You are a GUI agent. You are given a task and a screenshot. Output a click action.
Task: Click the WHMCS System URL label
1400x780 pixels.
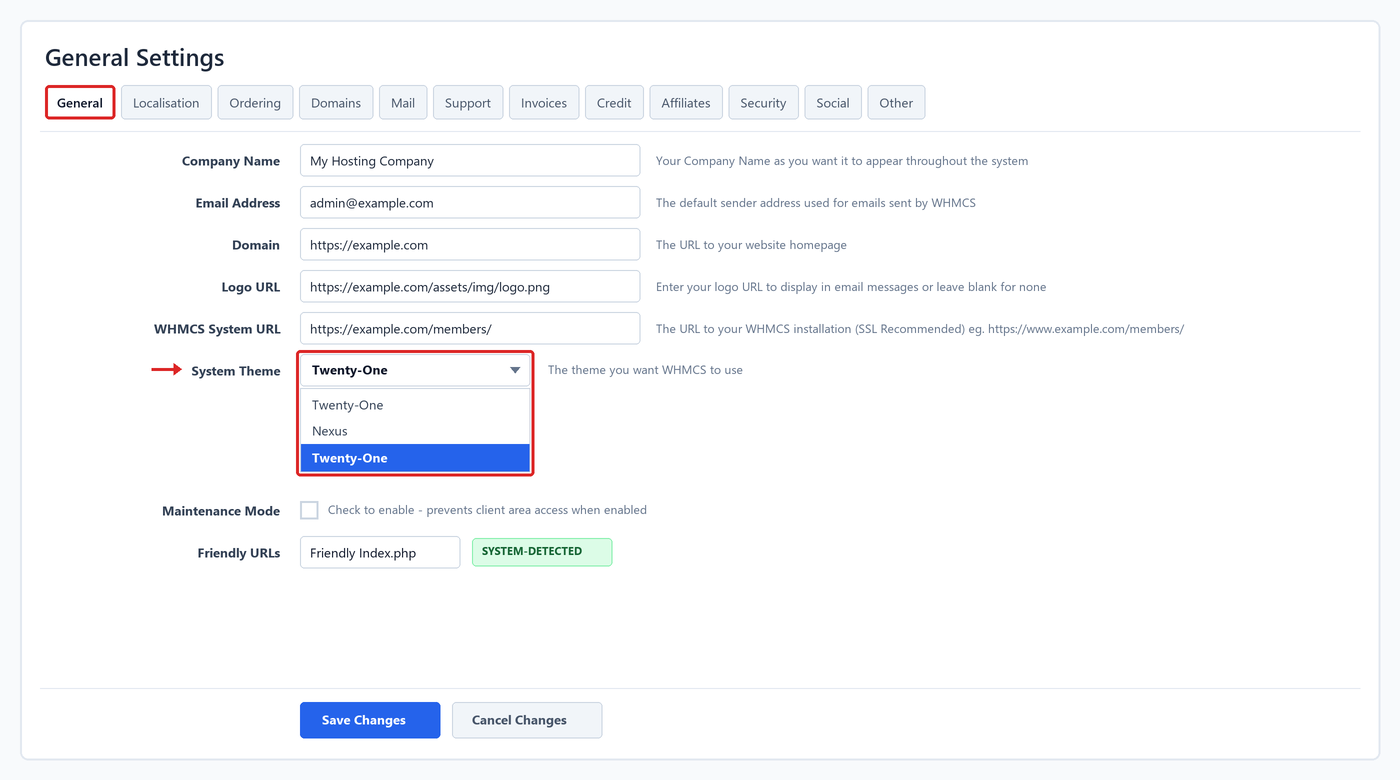(217, 329)
